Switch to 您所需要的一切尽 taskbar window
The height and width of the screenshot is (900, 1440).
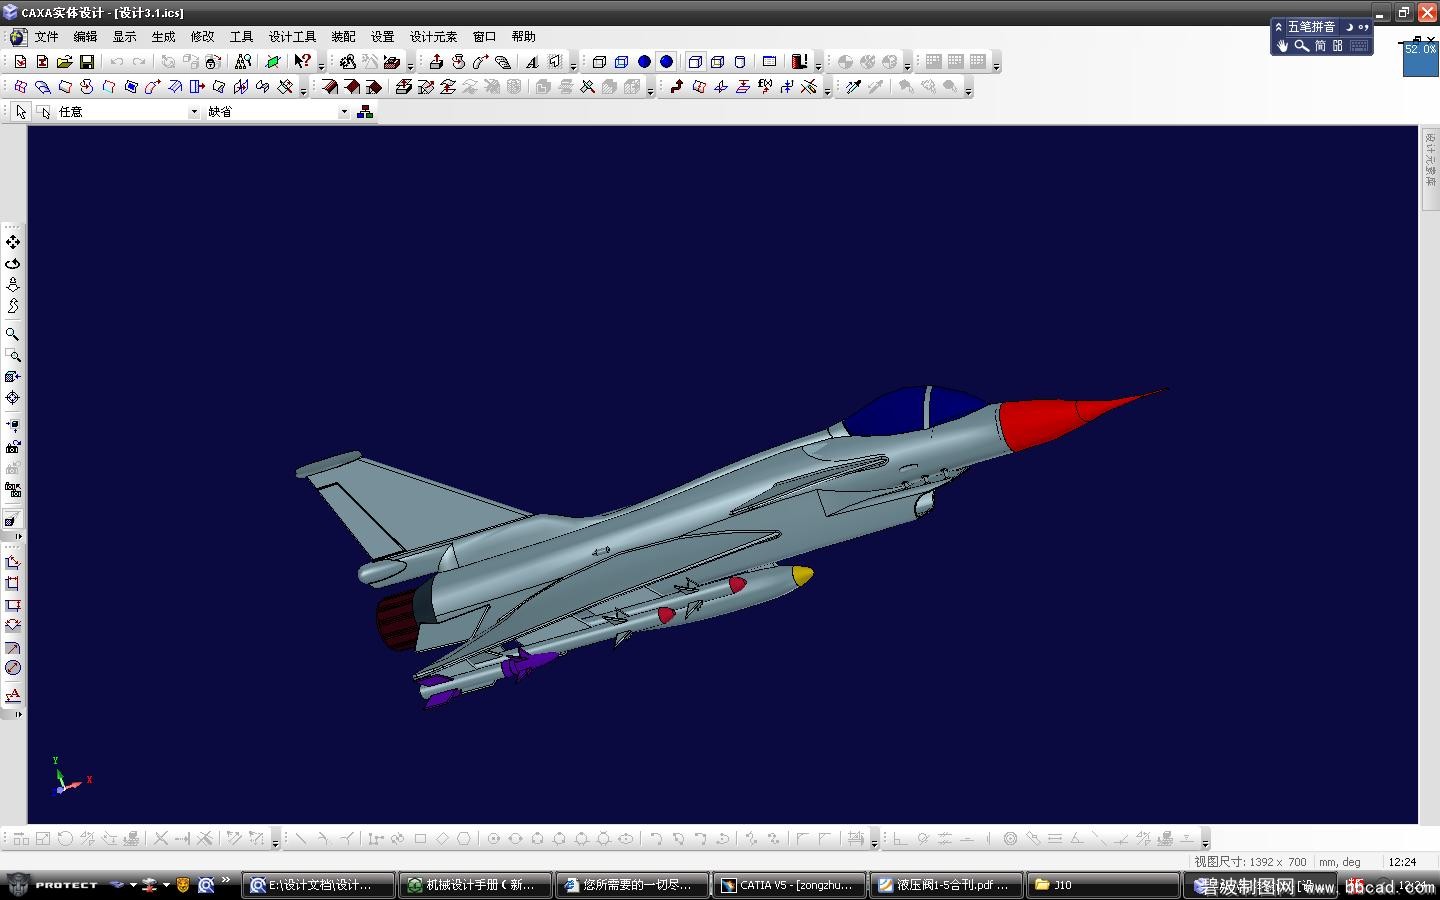point(633,885)
